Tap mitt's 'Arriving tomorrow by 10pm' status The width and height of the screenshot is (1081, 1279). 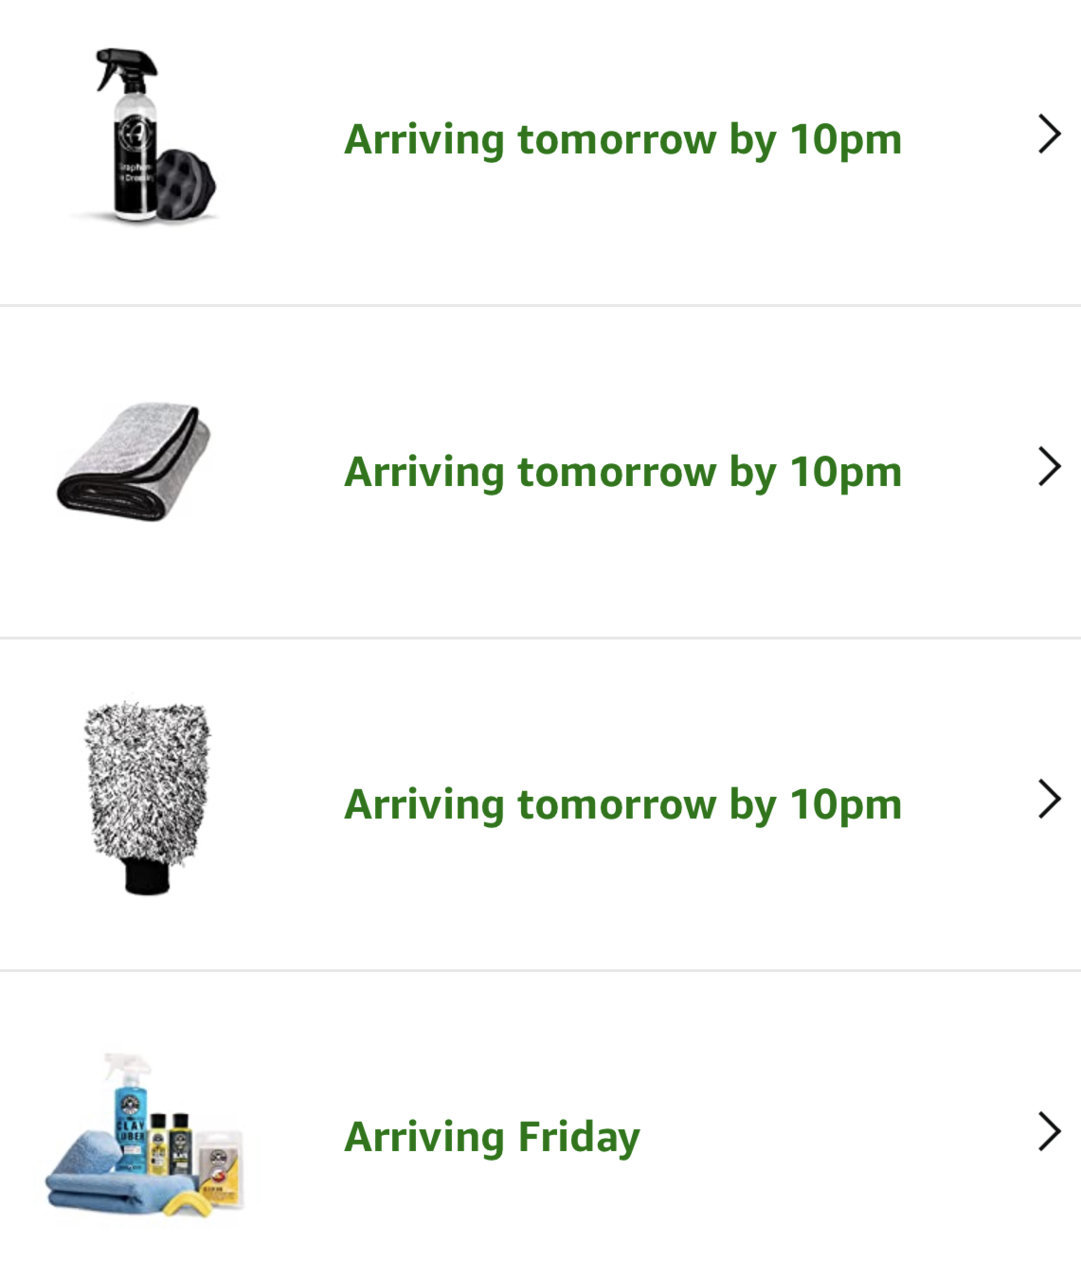623,804
